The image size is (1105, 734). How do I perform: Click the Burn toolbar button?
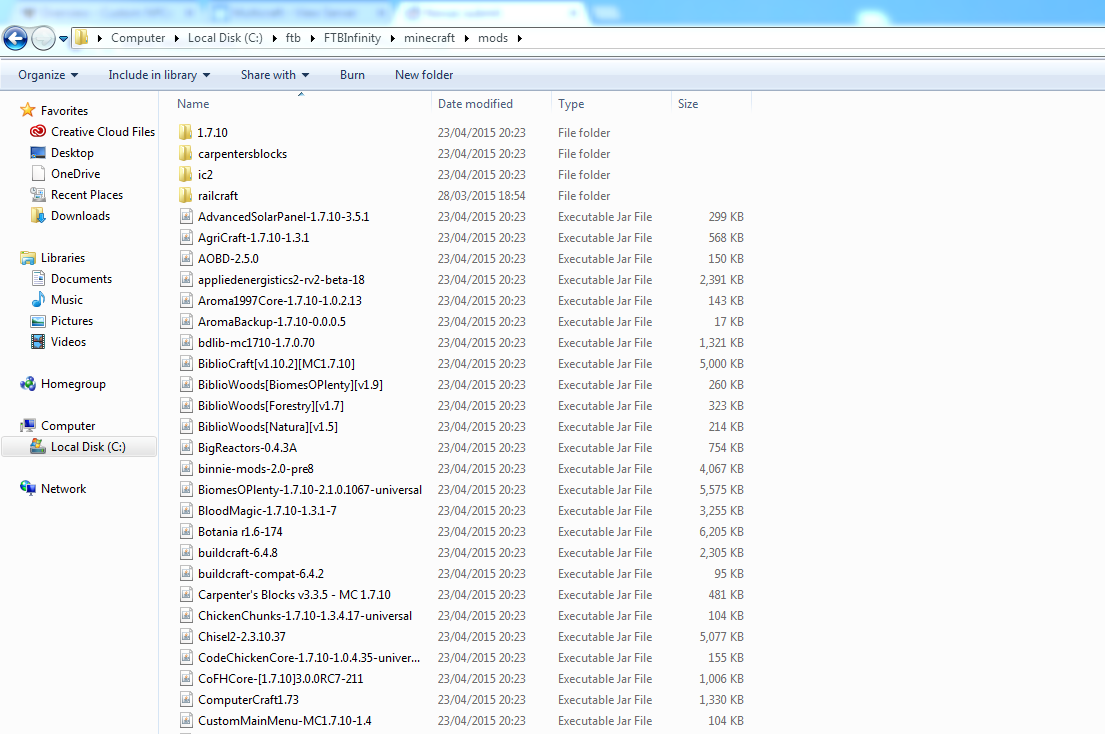click(x=352, y=75)
